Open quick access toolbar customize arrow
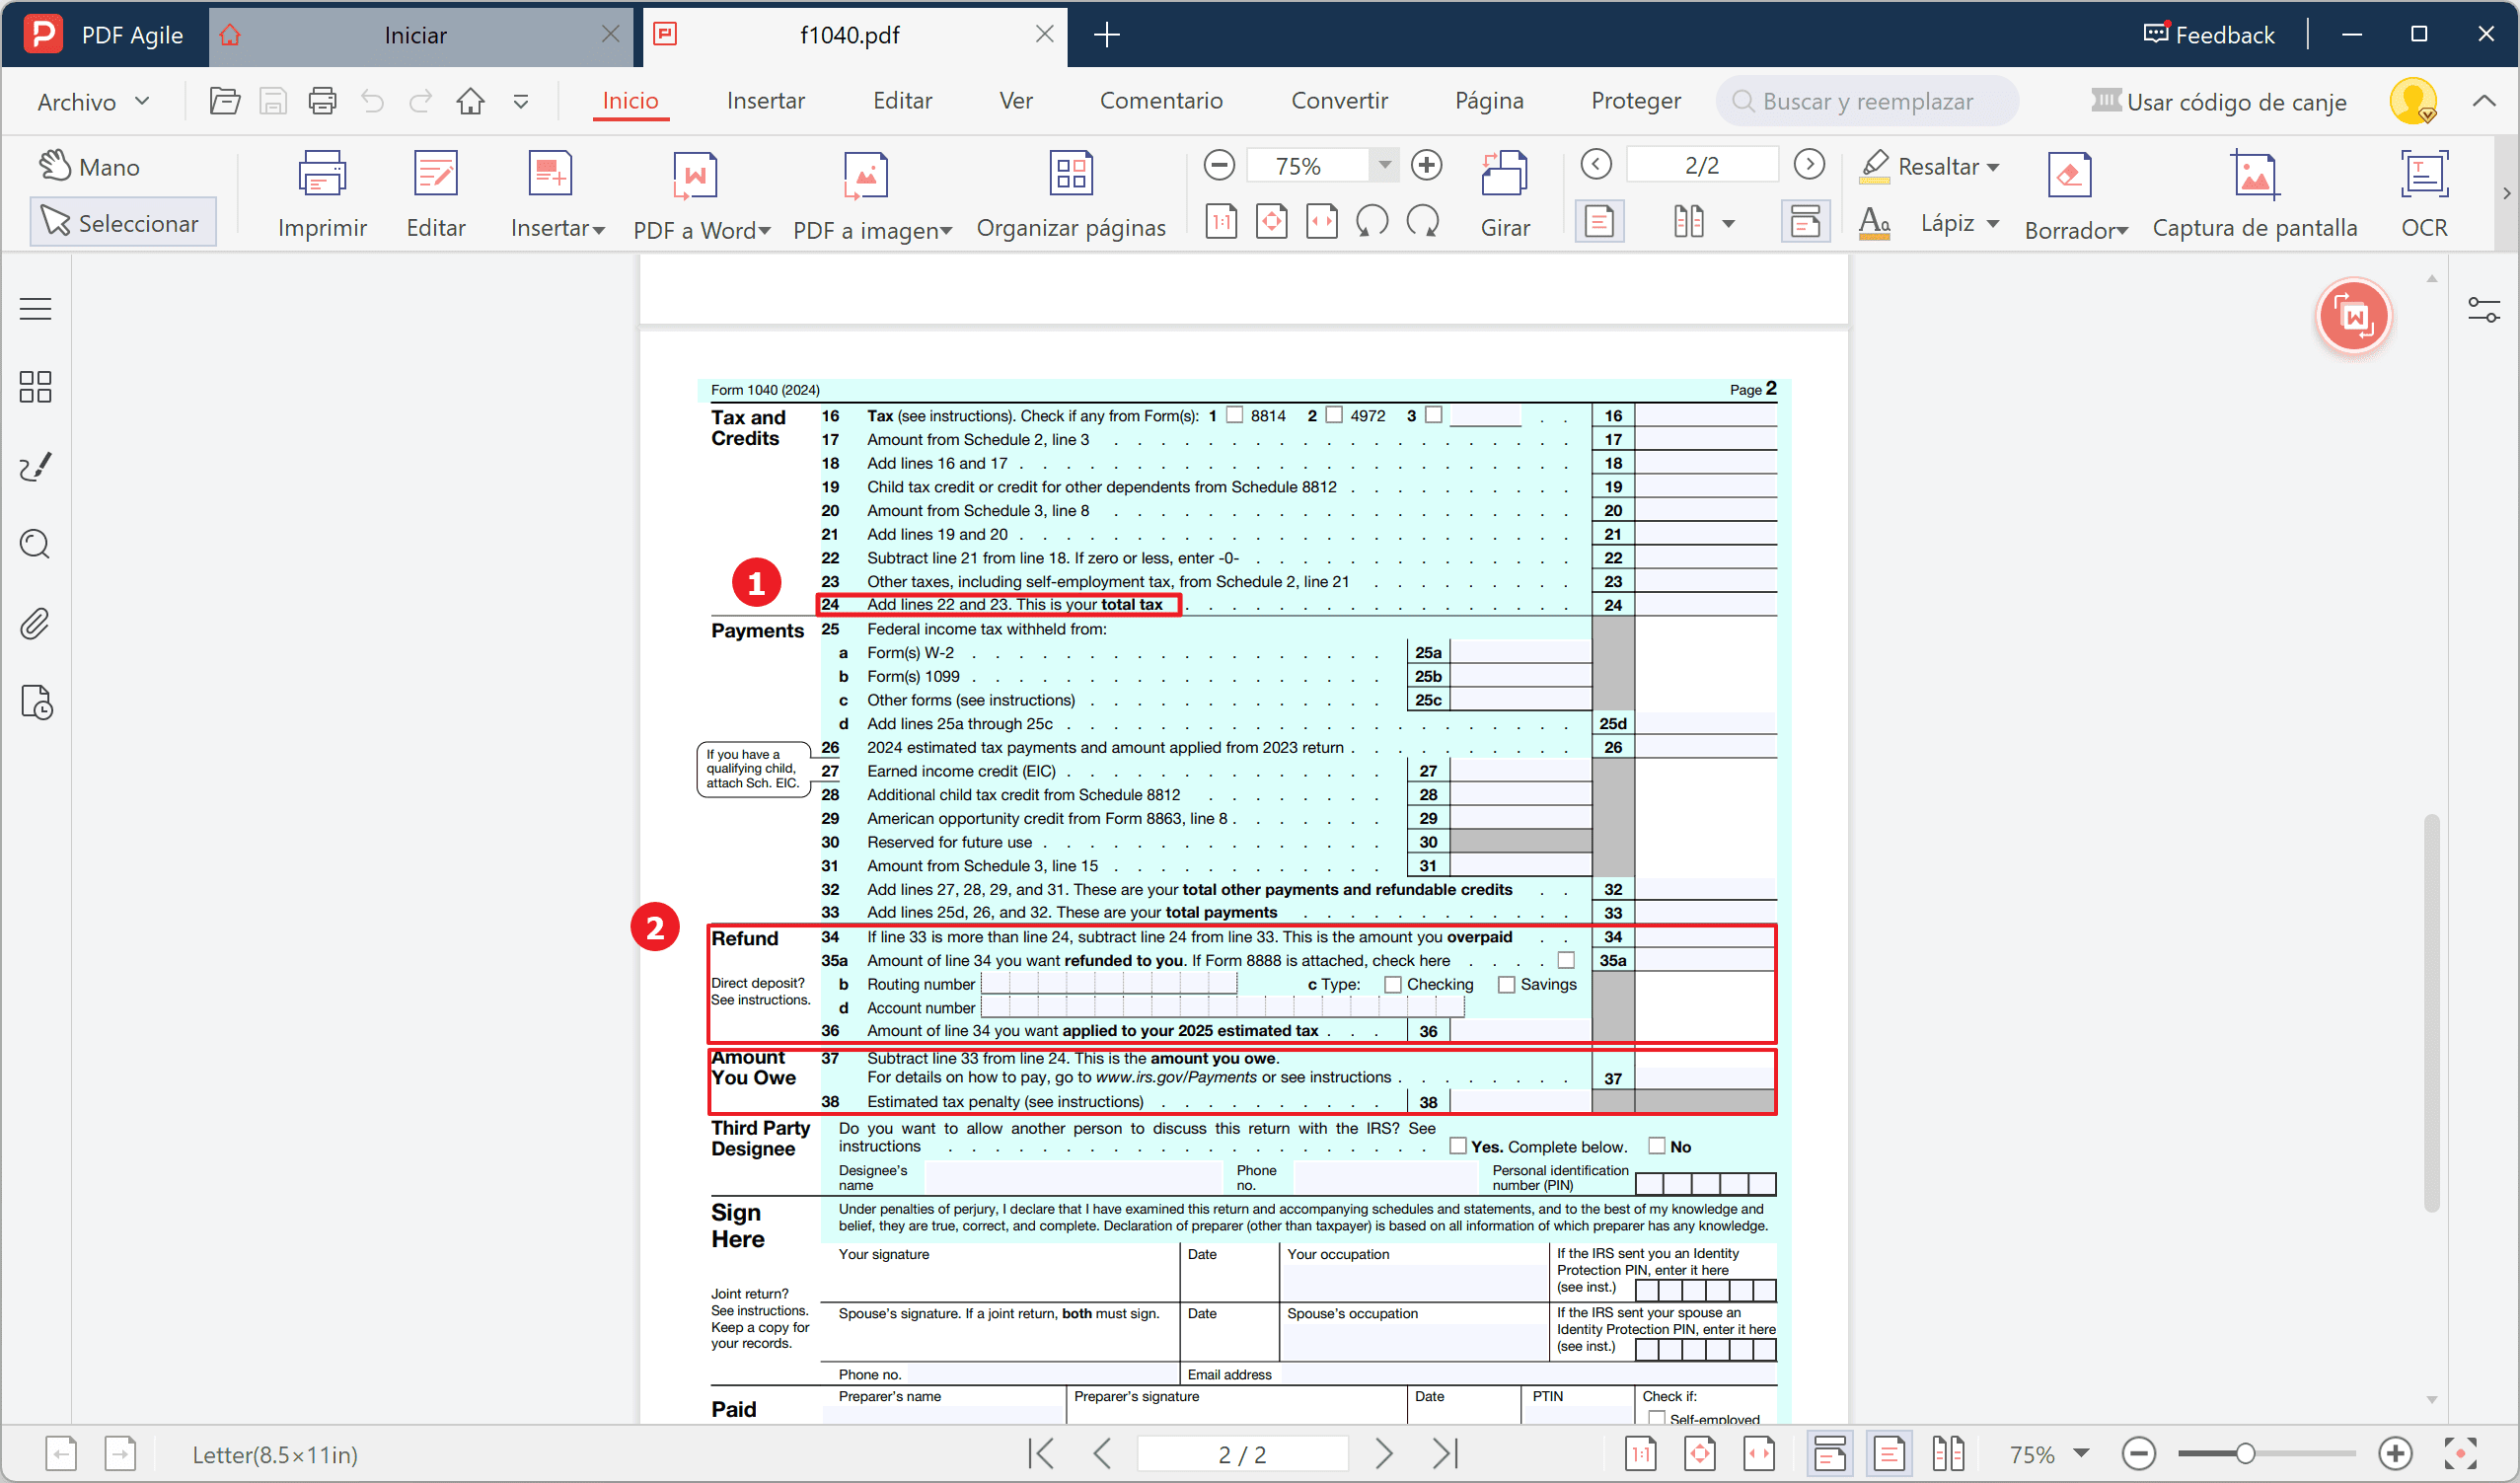The width and height of the screenshot is (2520, 1483). pos(520,101)
